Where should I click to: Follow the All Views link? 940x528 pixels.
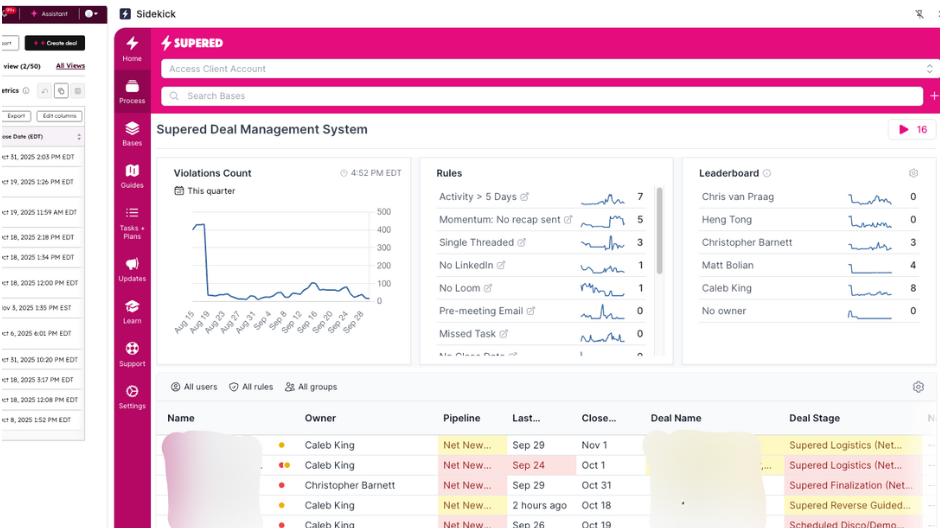click(70, 66)
